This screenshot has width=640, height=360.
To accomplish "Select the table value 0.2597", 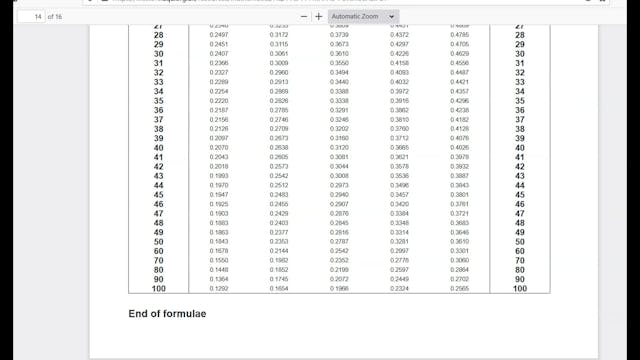I will [x=399, y=269].
